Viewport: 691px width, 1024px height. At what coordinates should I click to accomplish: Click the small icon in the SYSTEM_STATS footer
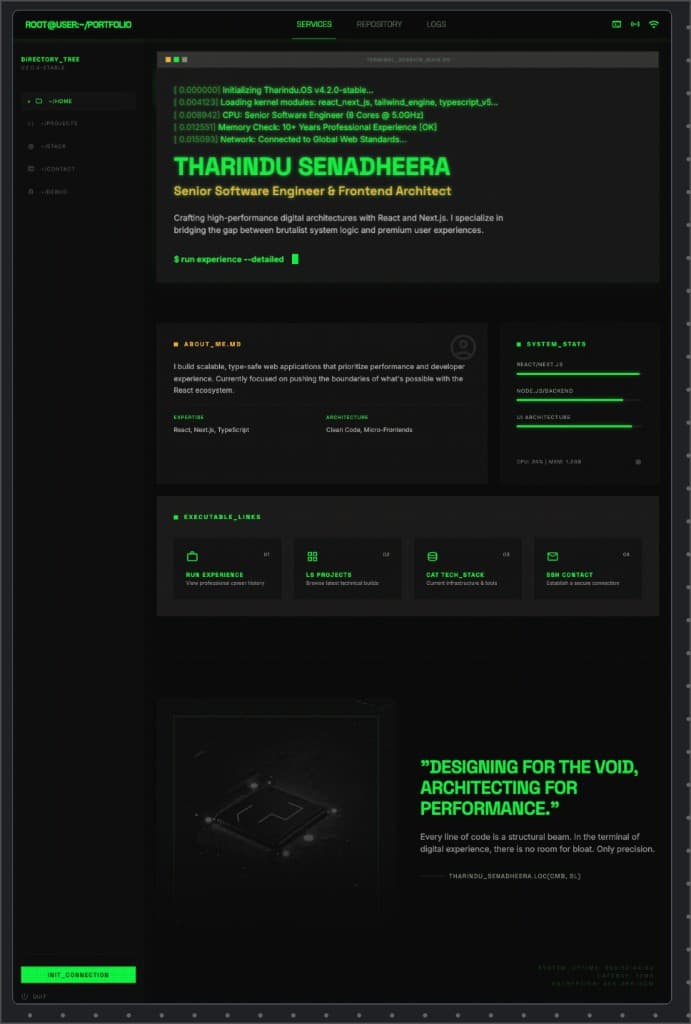click(638, 462)
